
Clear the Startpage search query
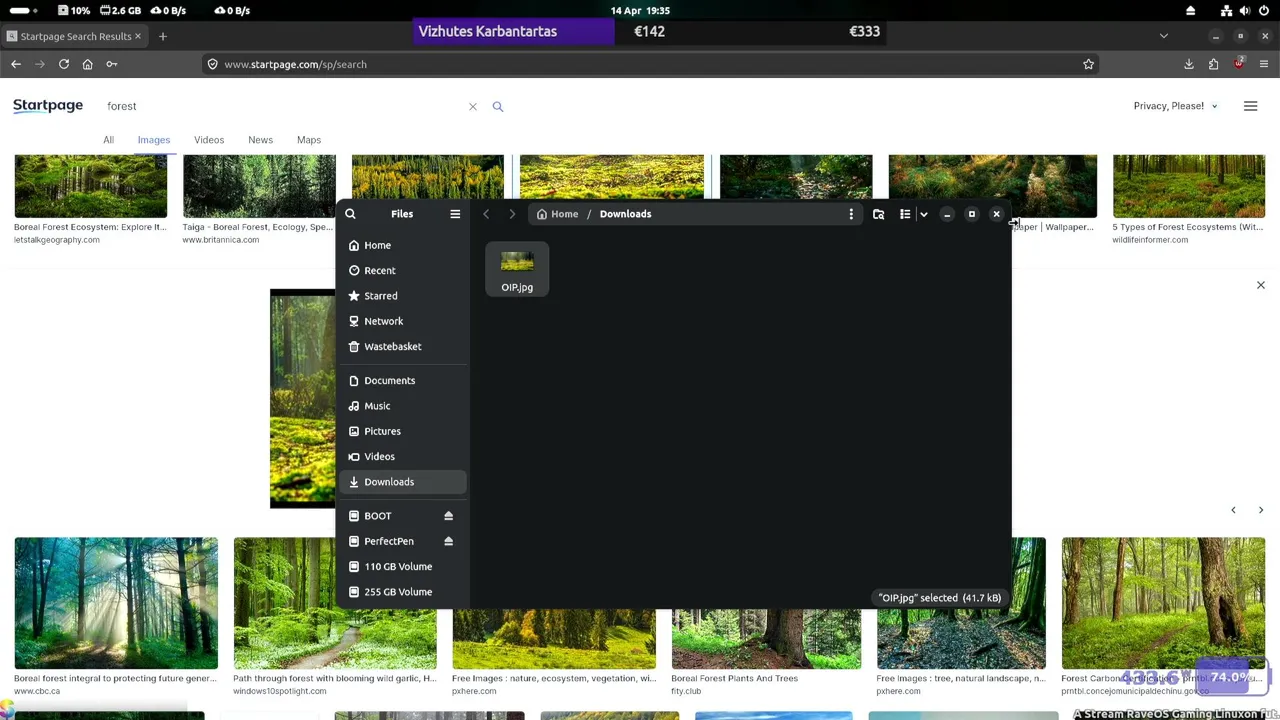tap(473, 106)
